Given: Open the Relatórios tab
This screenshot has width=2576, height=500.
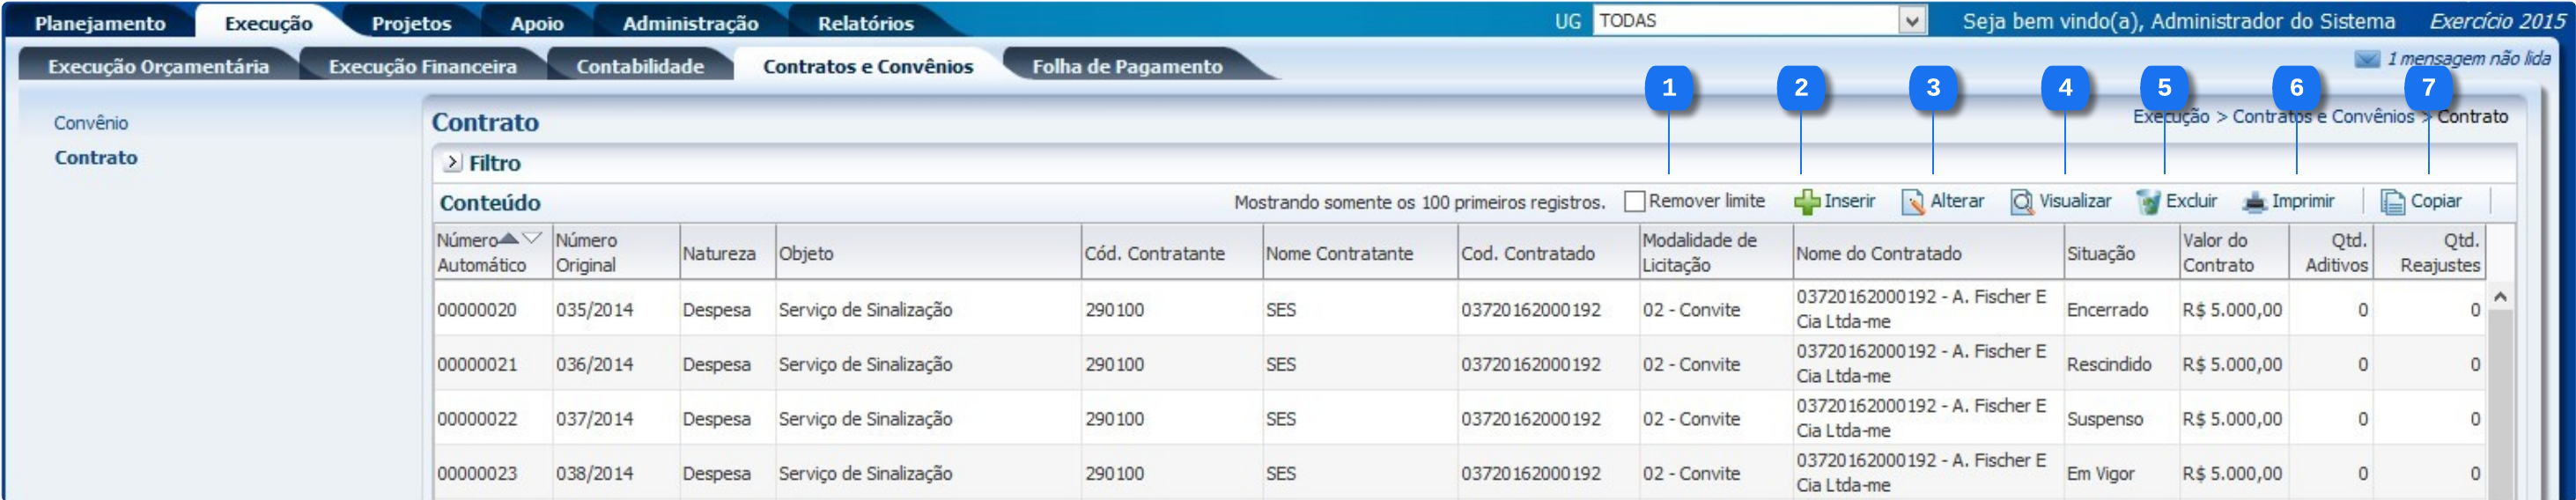Looking at the screenshot, I should pyautogui.click(x=865, y=23).
